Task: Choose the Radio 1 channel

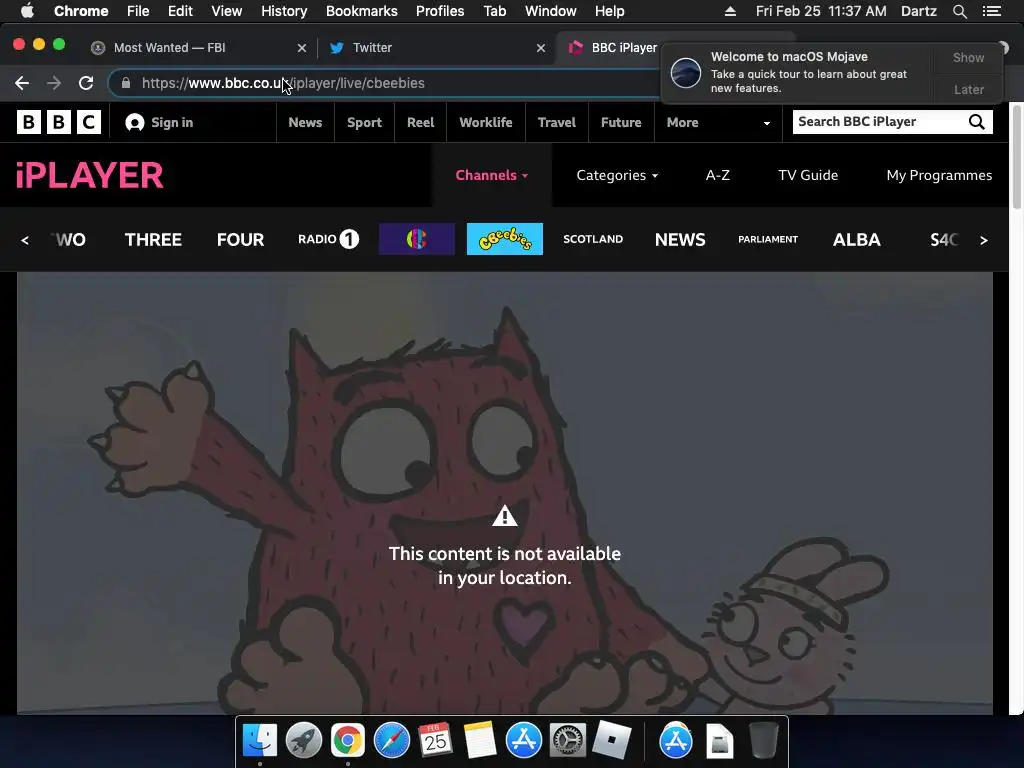Action: (x=328, y=239)
